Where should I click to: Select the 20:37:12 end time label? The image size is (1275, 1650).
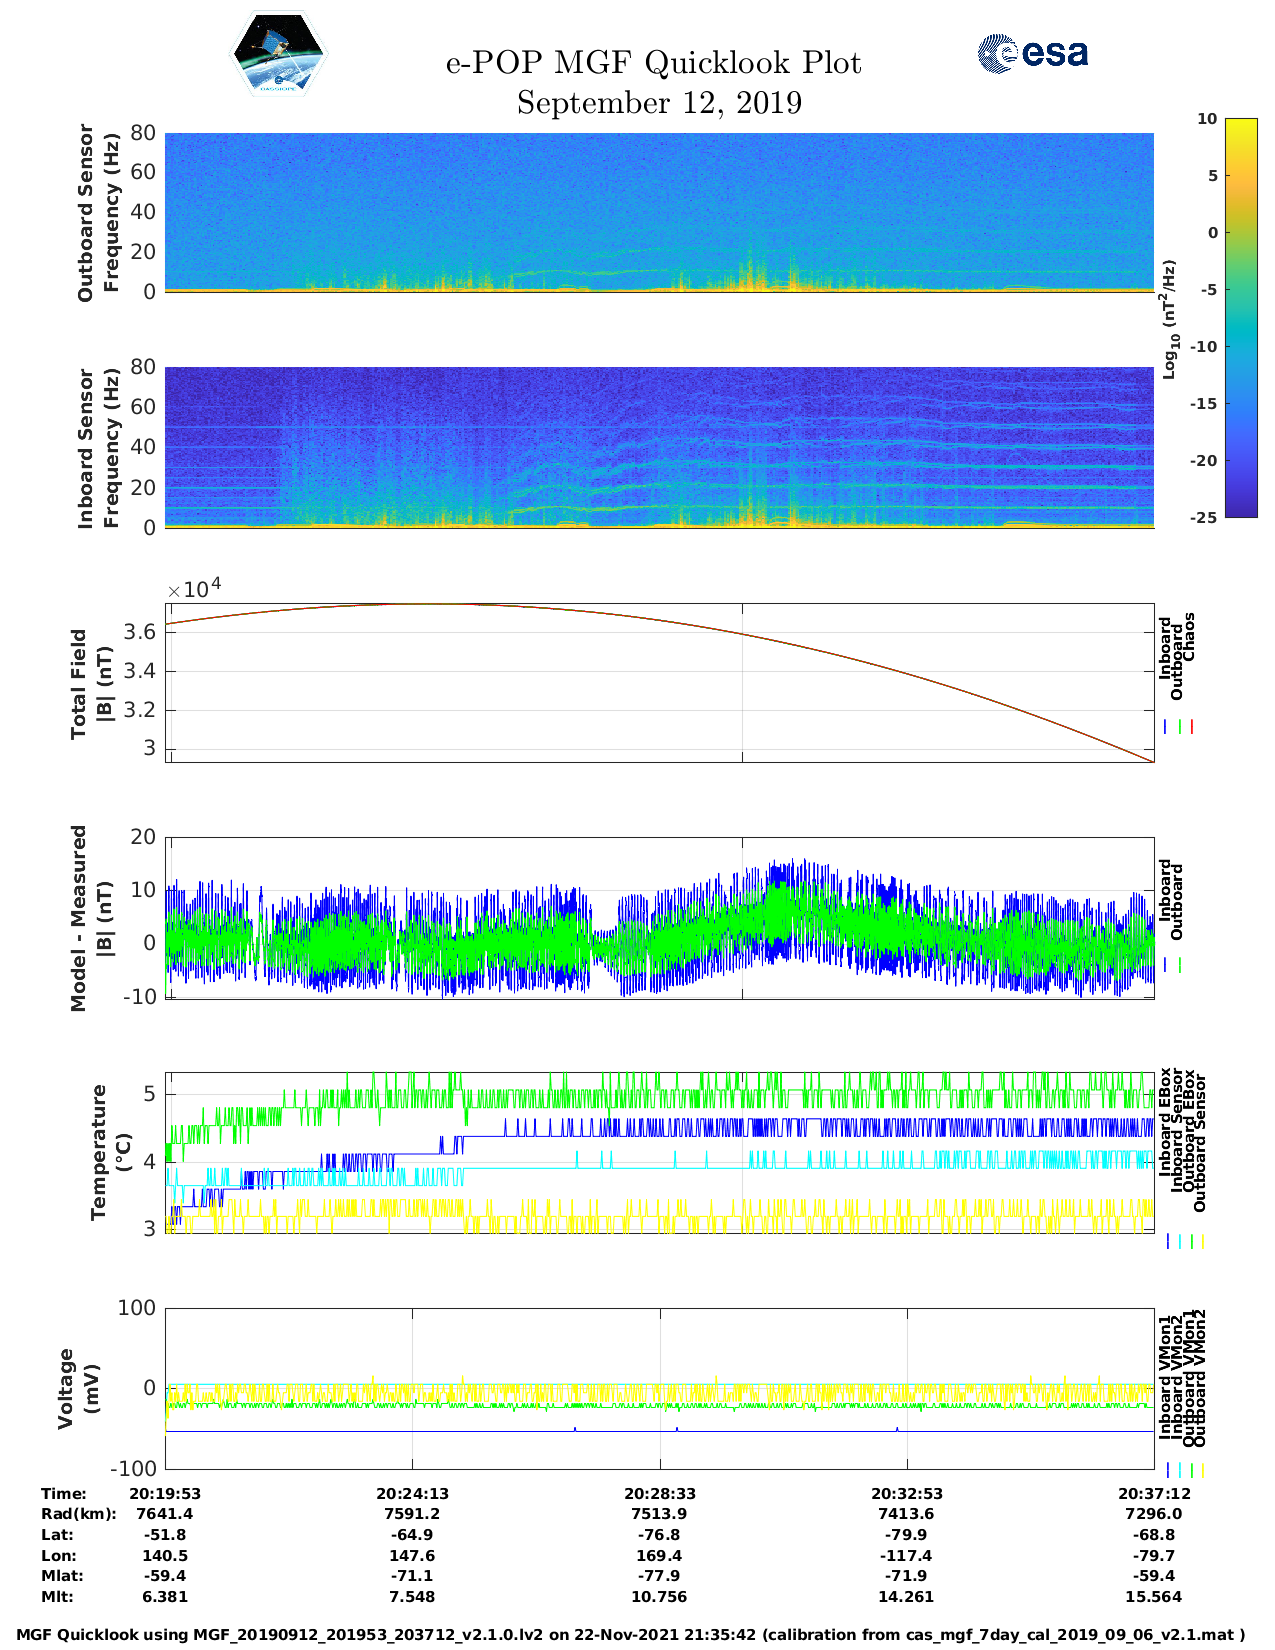(x=1153, y=1493)
